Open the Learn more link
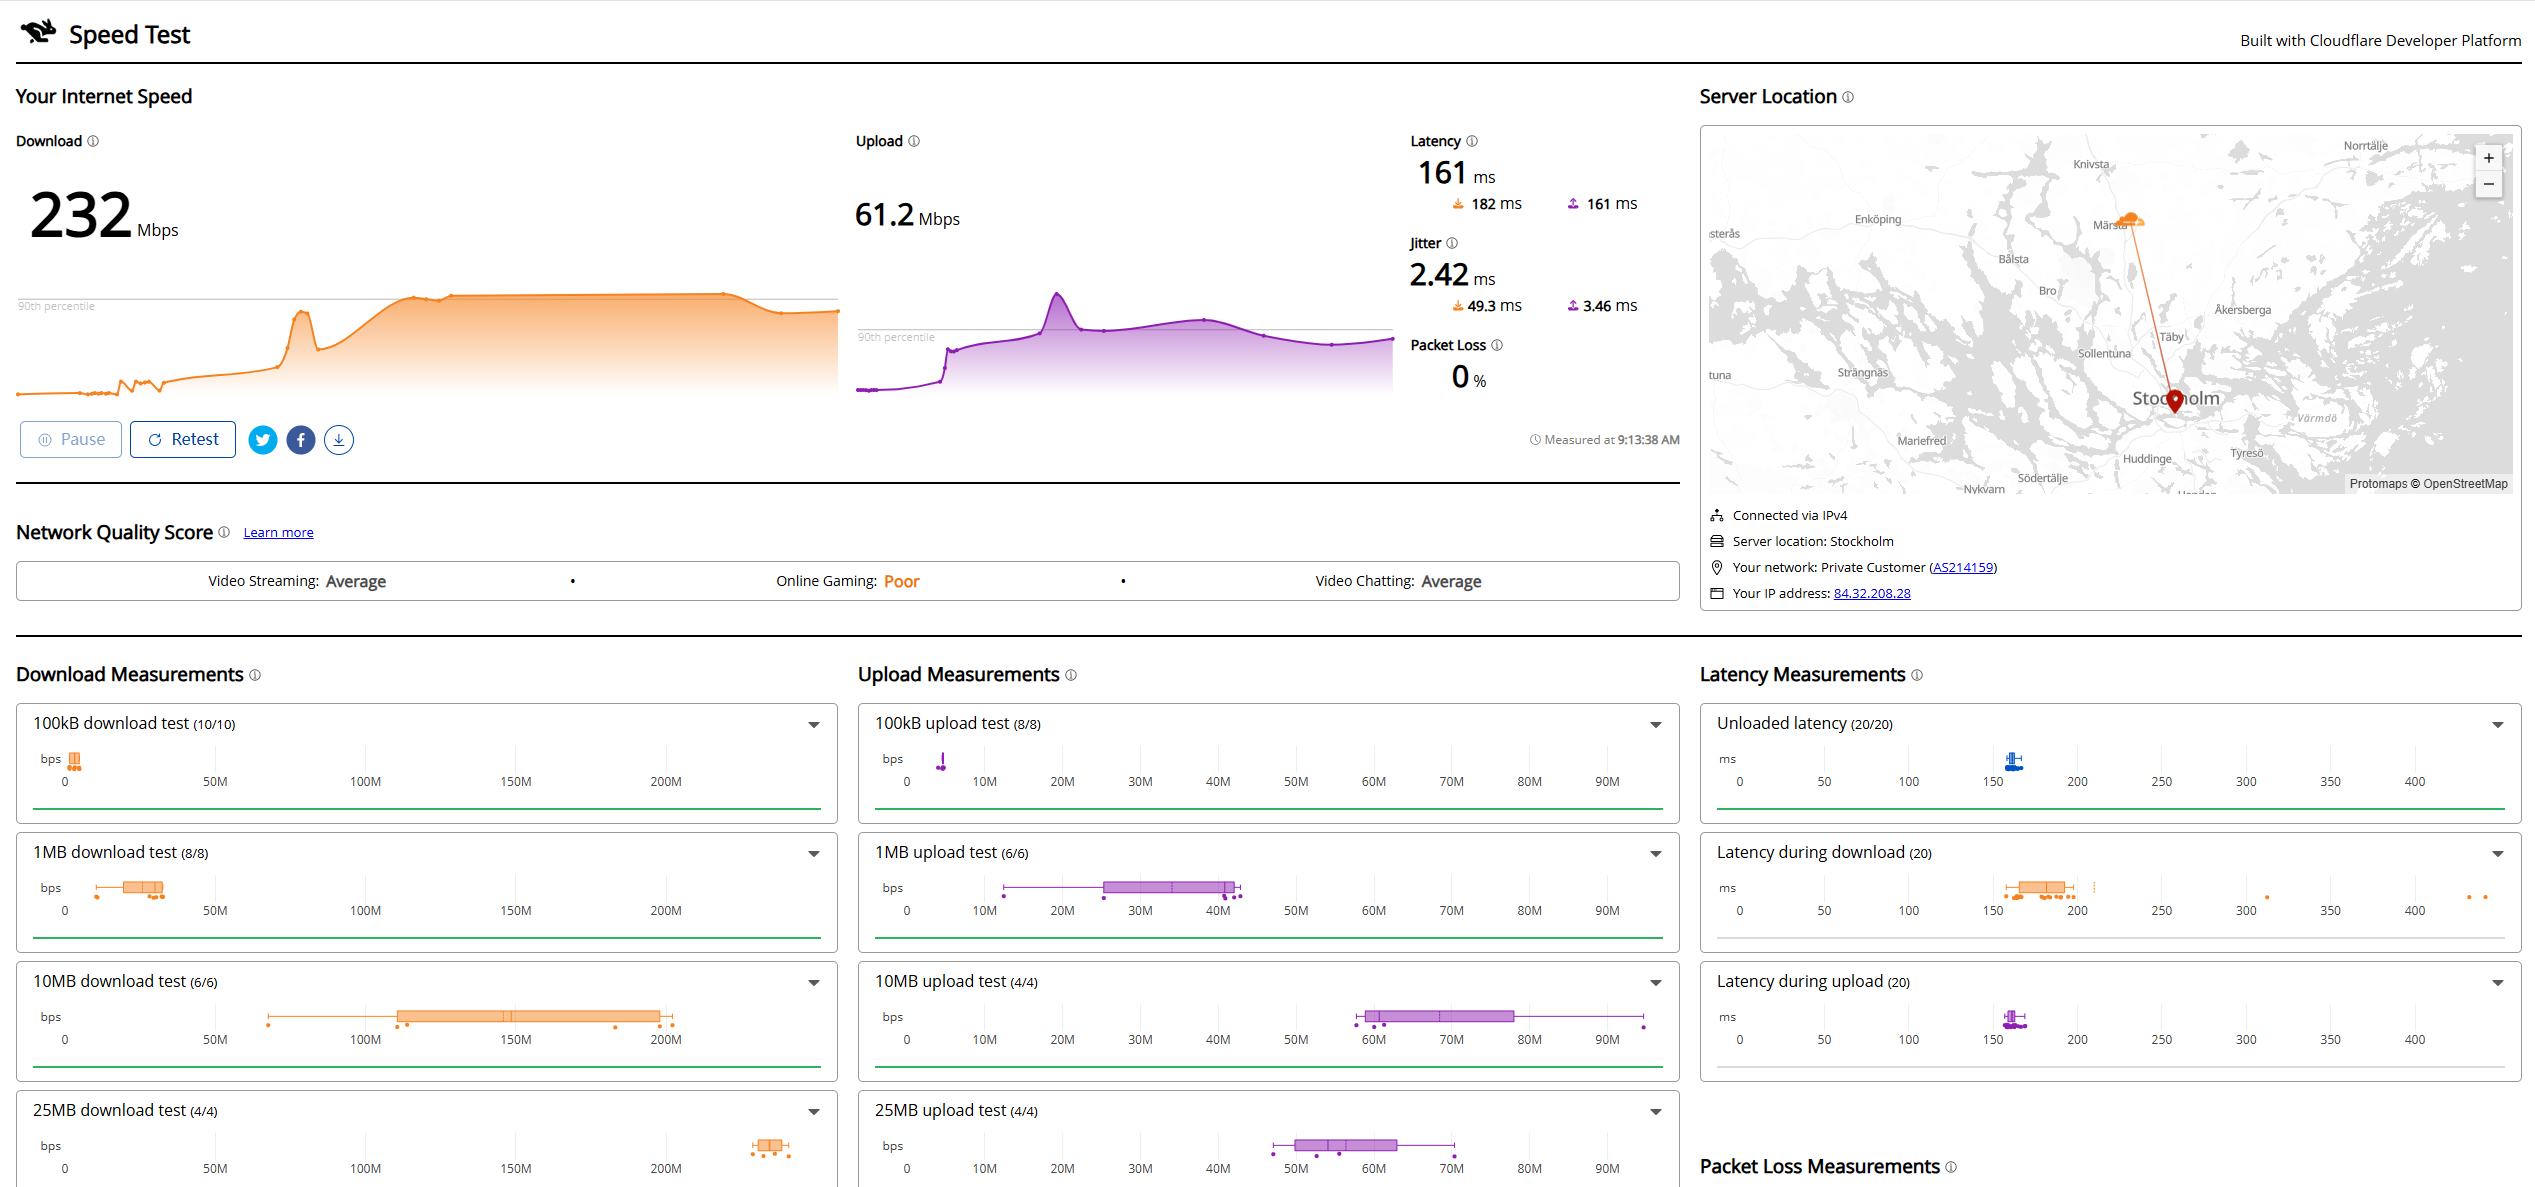 (x=278, y=533)
